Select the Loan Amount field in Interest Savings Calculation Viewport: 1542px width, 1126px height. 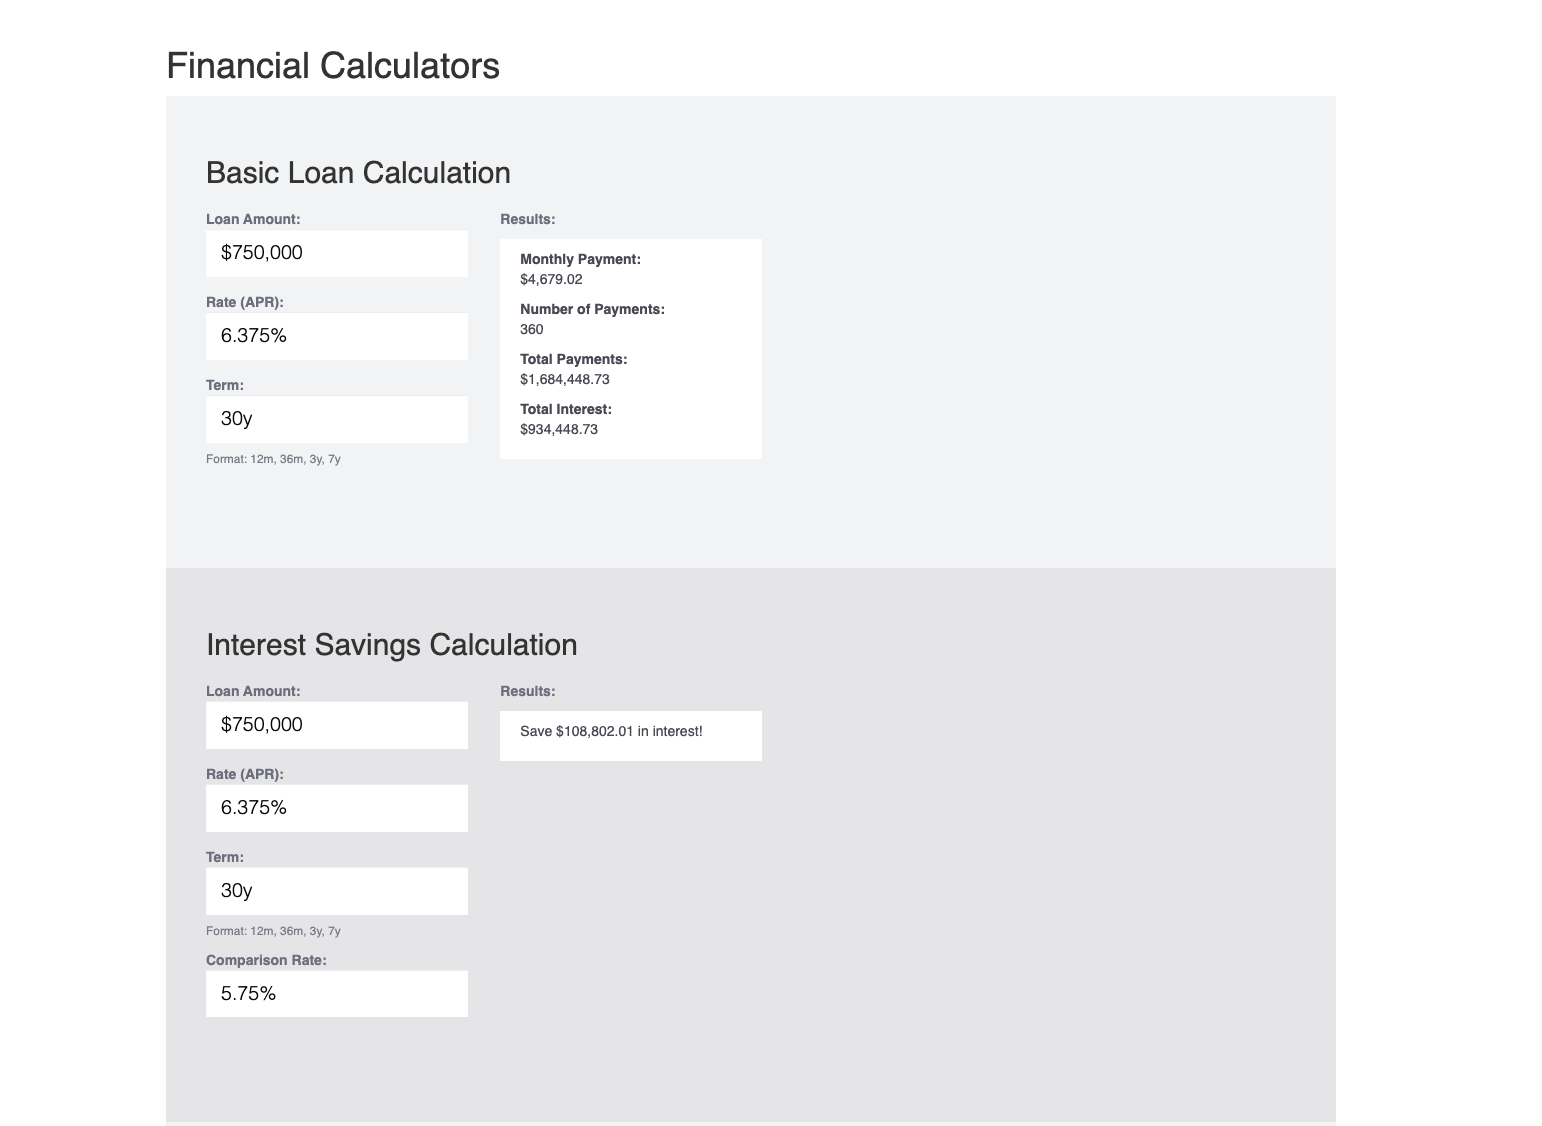tap(336, 725)
